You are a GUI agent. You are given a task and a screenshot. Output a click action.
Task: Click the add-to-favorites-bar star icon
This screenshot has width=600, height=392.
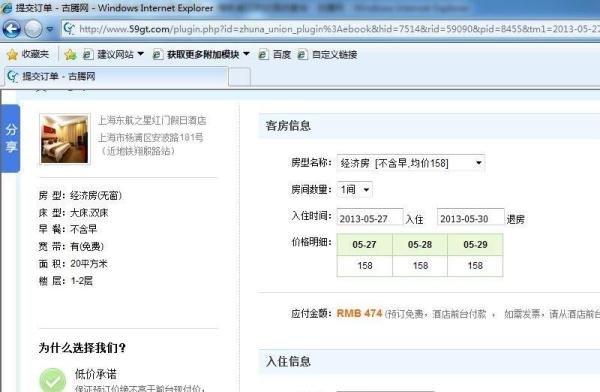(70, 55)
